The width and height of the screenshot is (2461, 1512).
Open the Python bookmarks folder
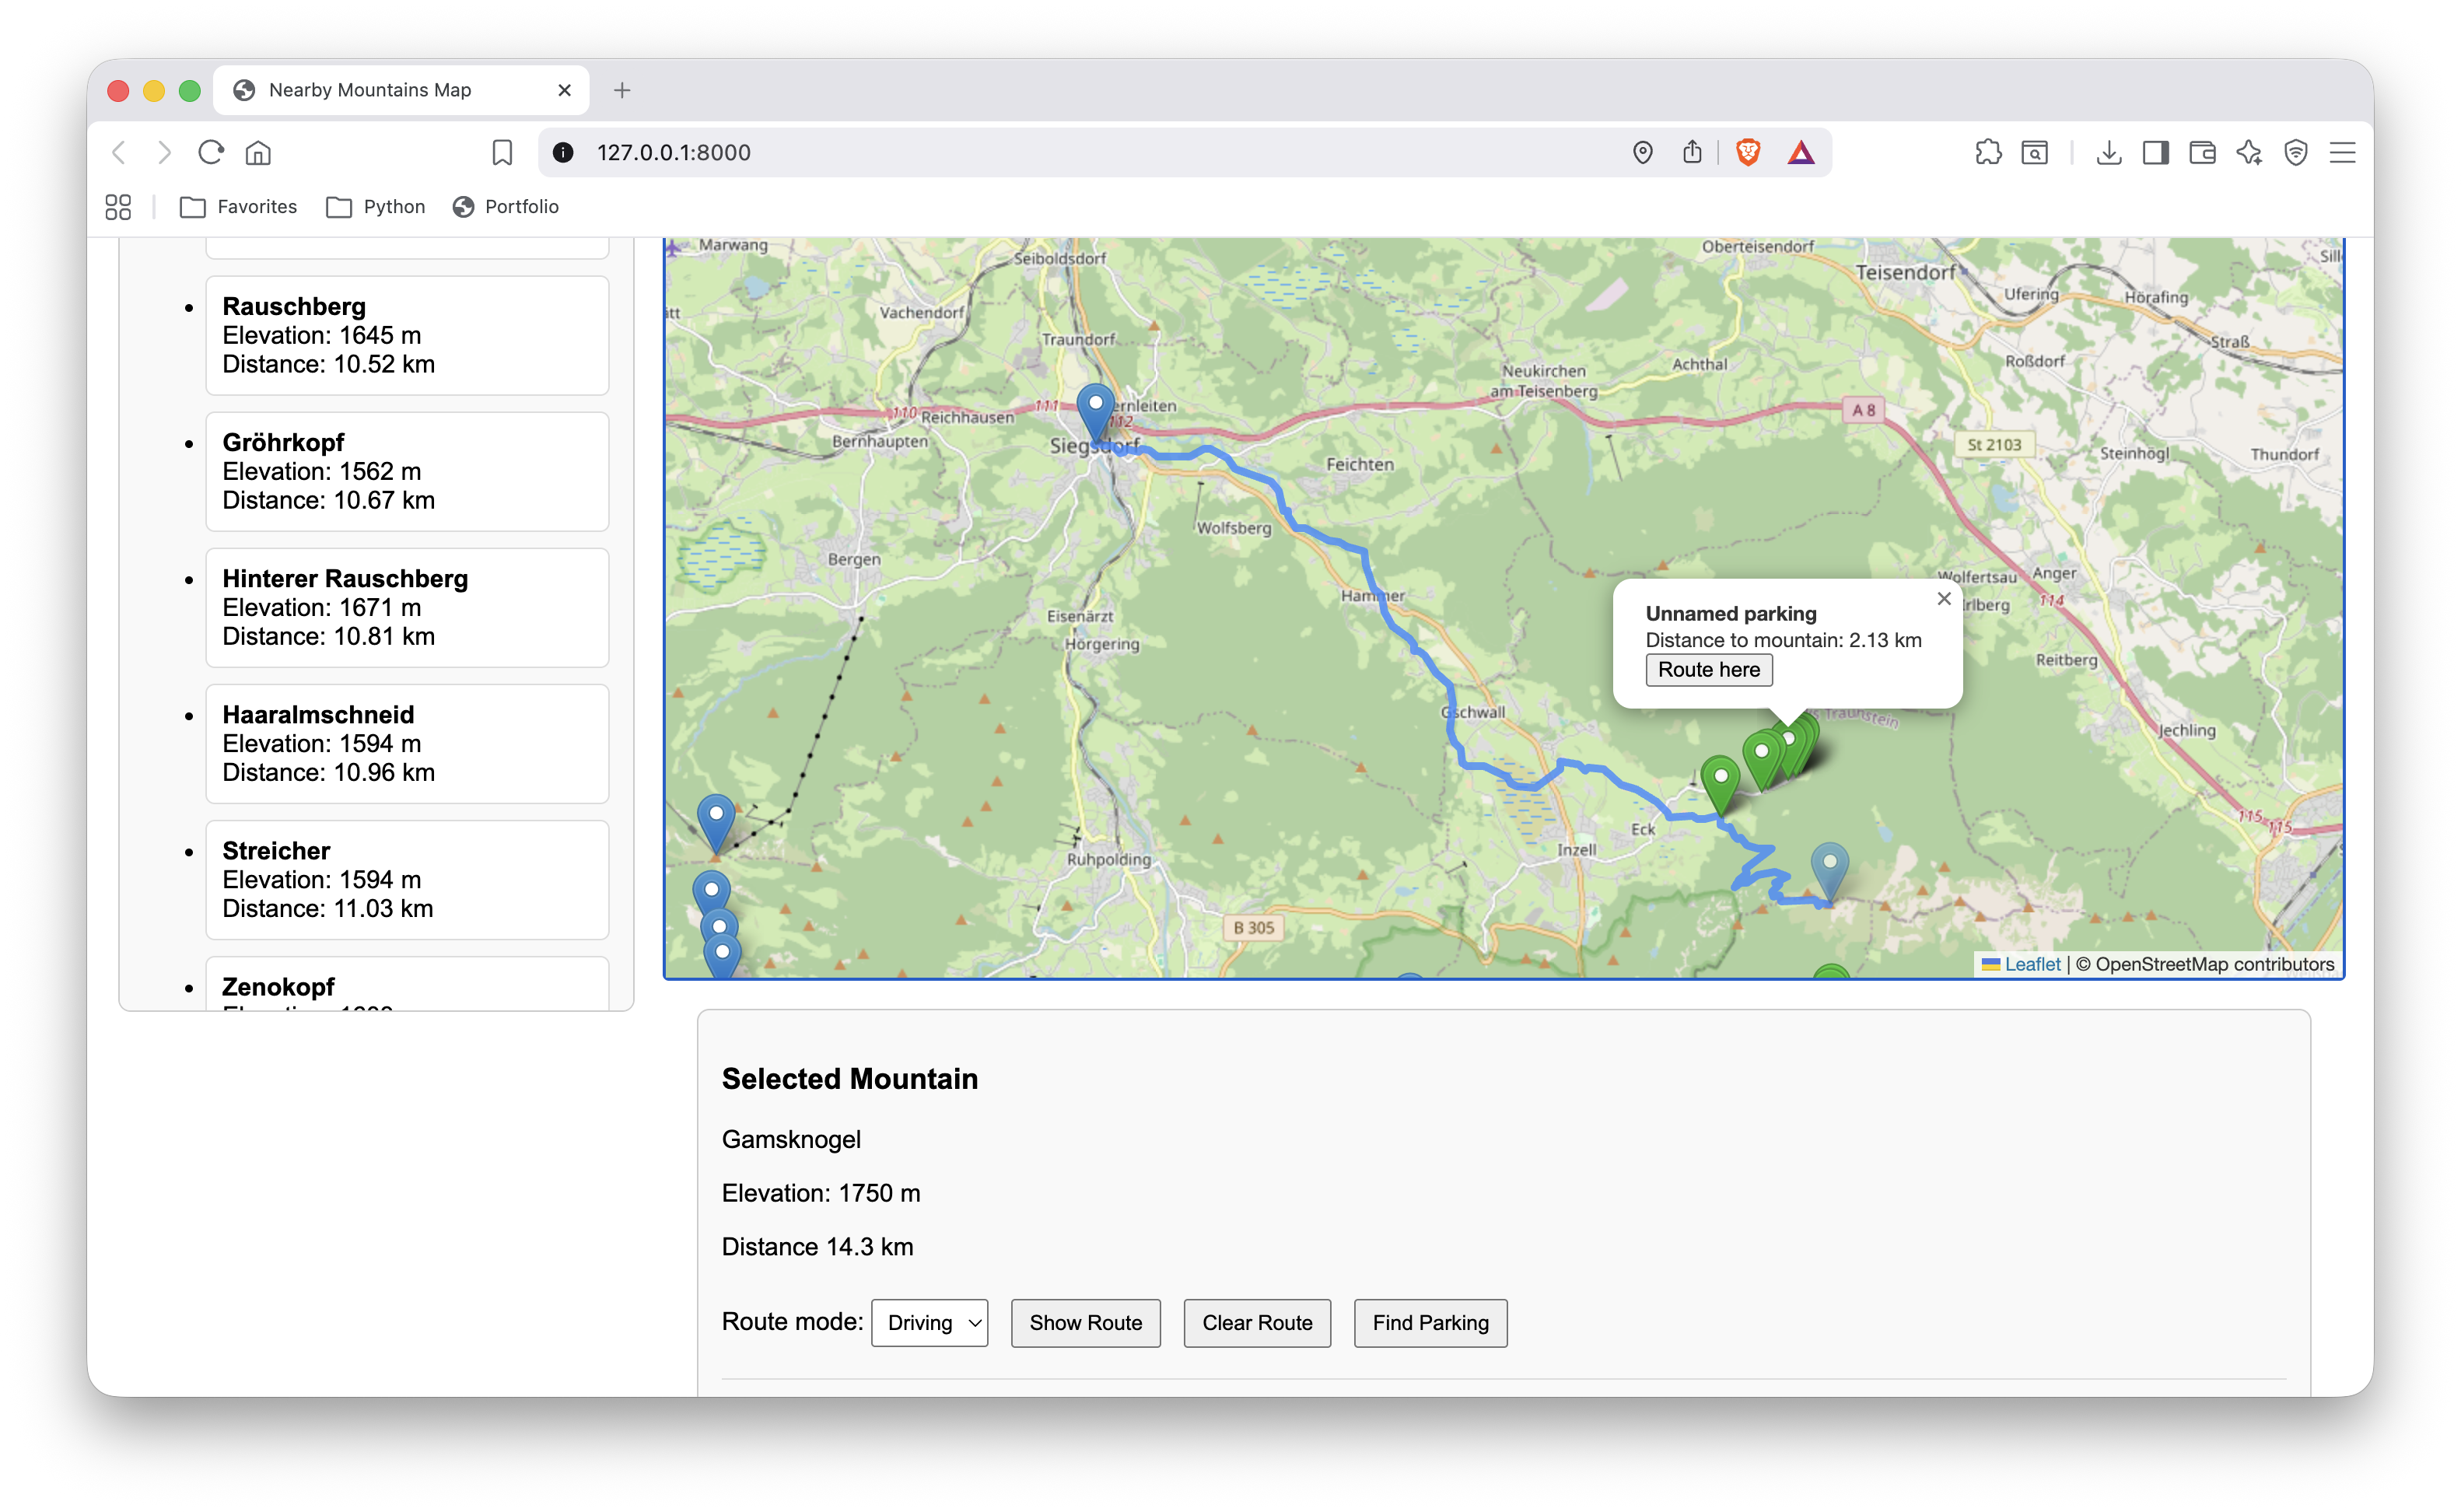point(376,207)
